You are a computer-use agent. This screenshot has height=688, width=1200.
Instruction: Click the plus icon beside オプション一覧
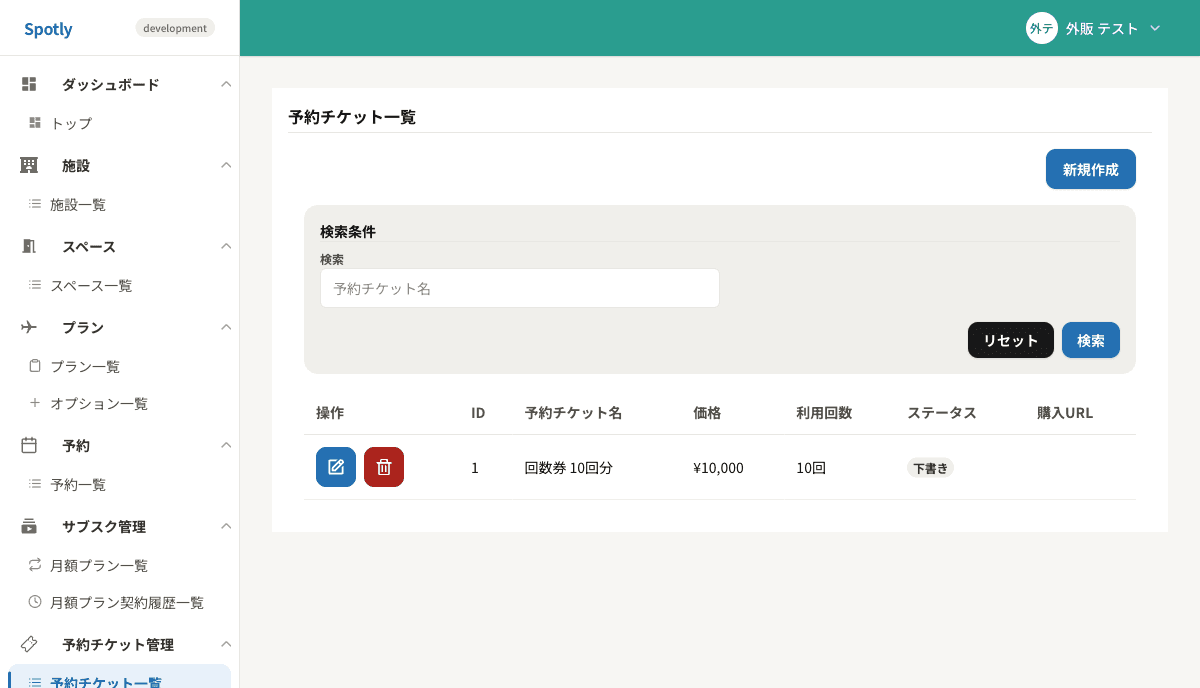tap(35, 403)
